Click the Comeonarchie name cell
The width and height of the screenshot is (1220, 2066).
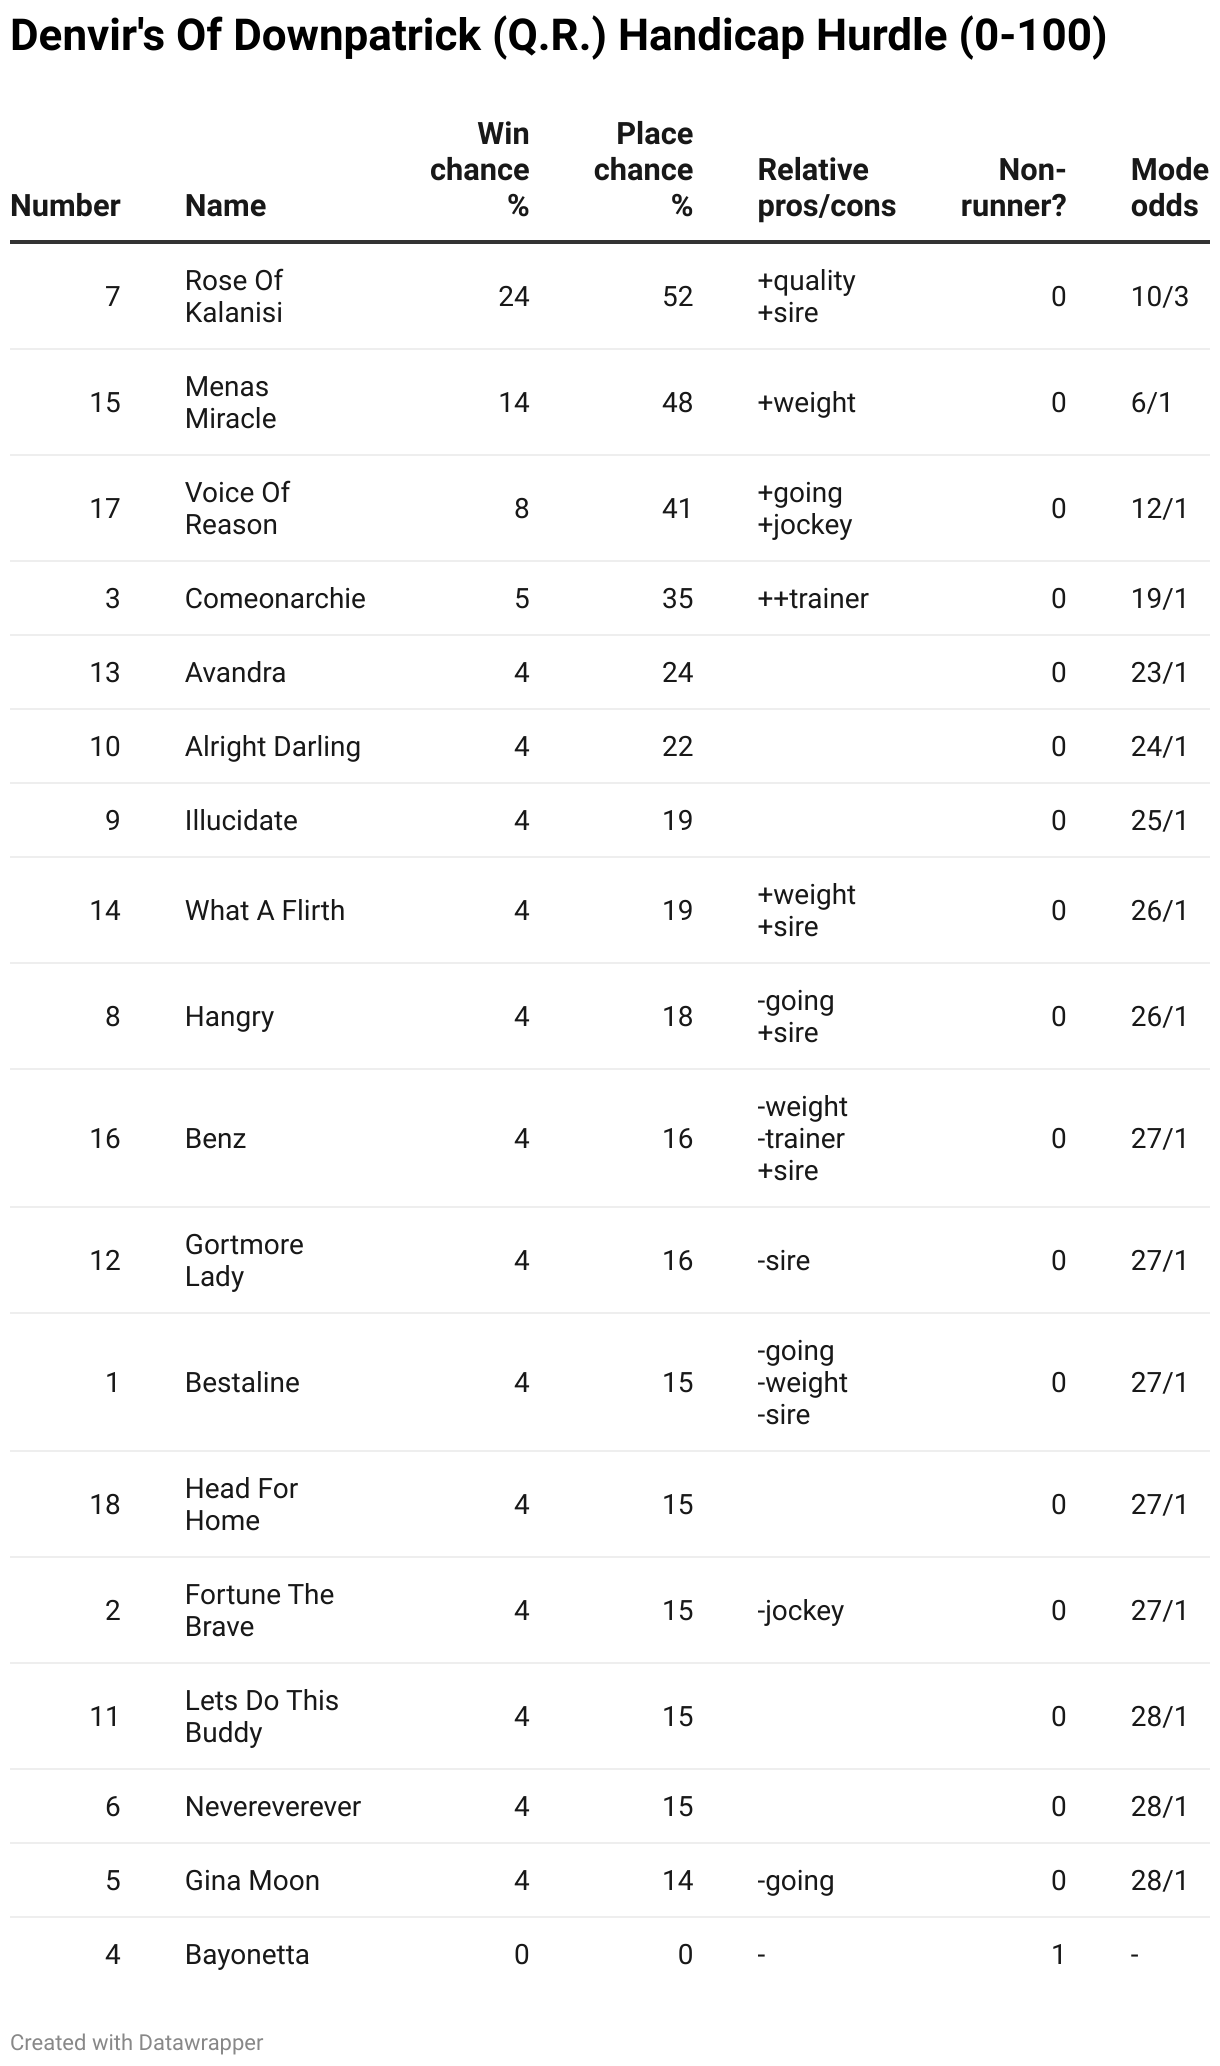pos(275,598)
